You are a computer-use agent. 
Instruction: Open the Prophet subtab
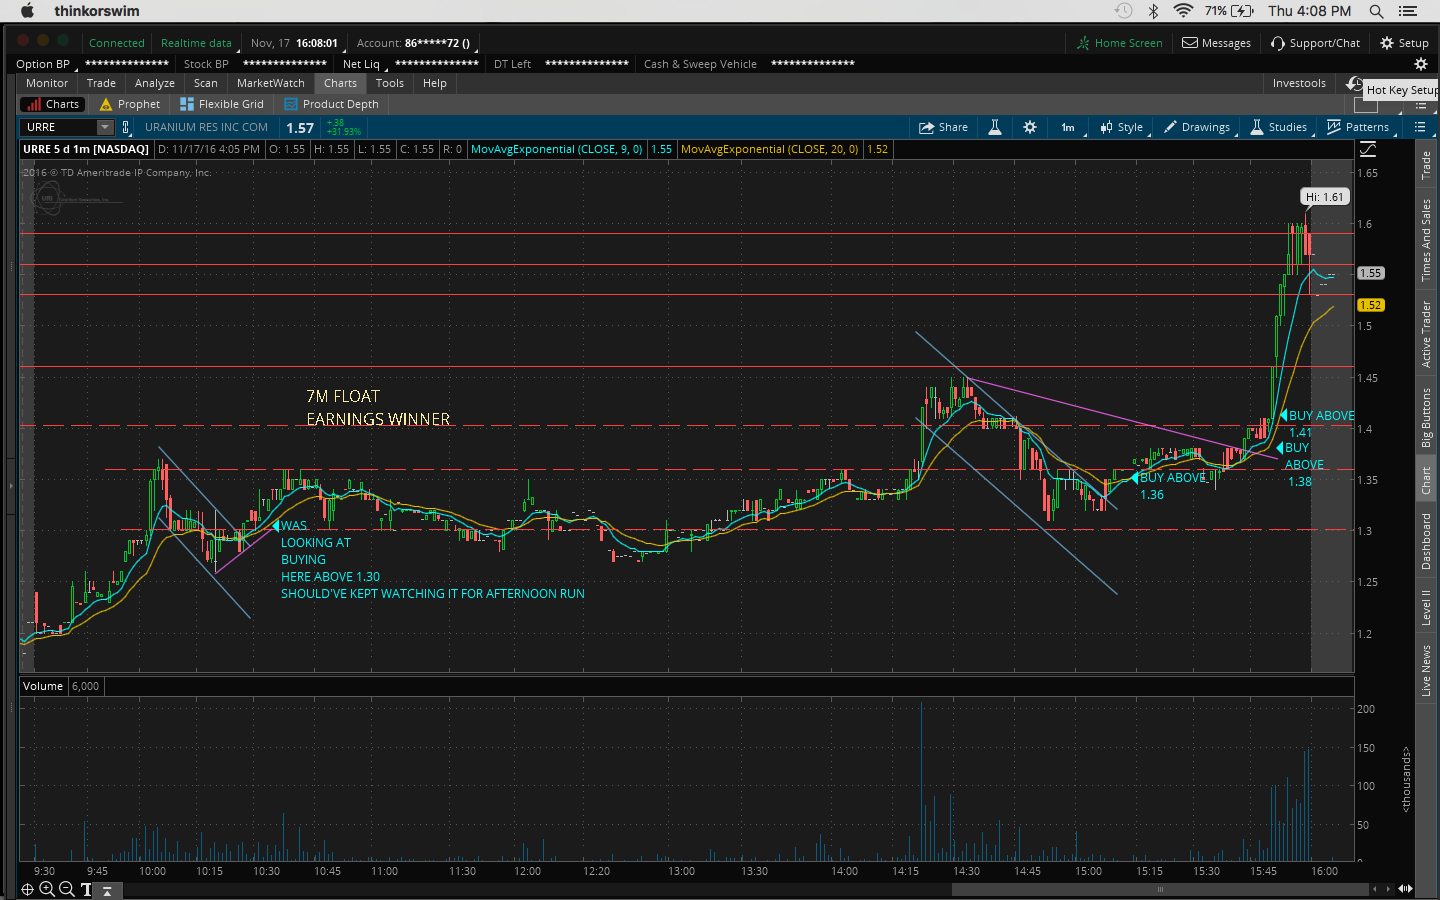click(x=129, y=104)
